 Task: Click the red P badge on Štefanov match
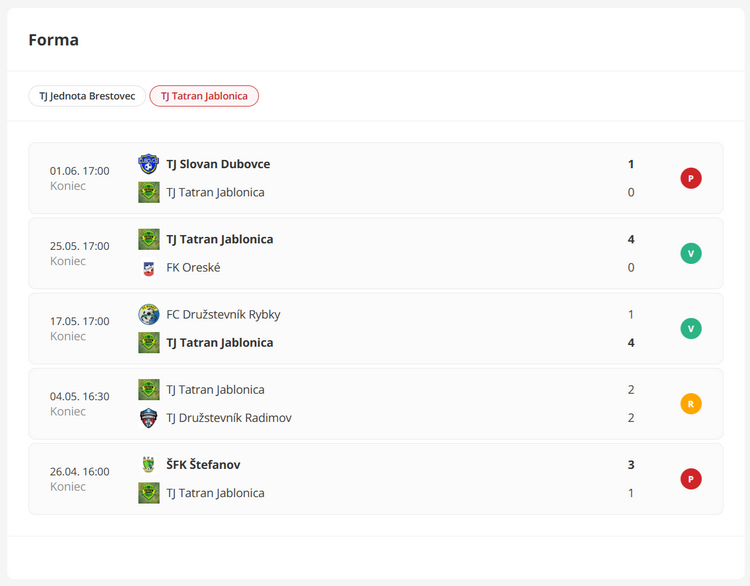tap(691, 479)
